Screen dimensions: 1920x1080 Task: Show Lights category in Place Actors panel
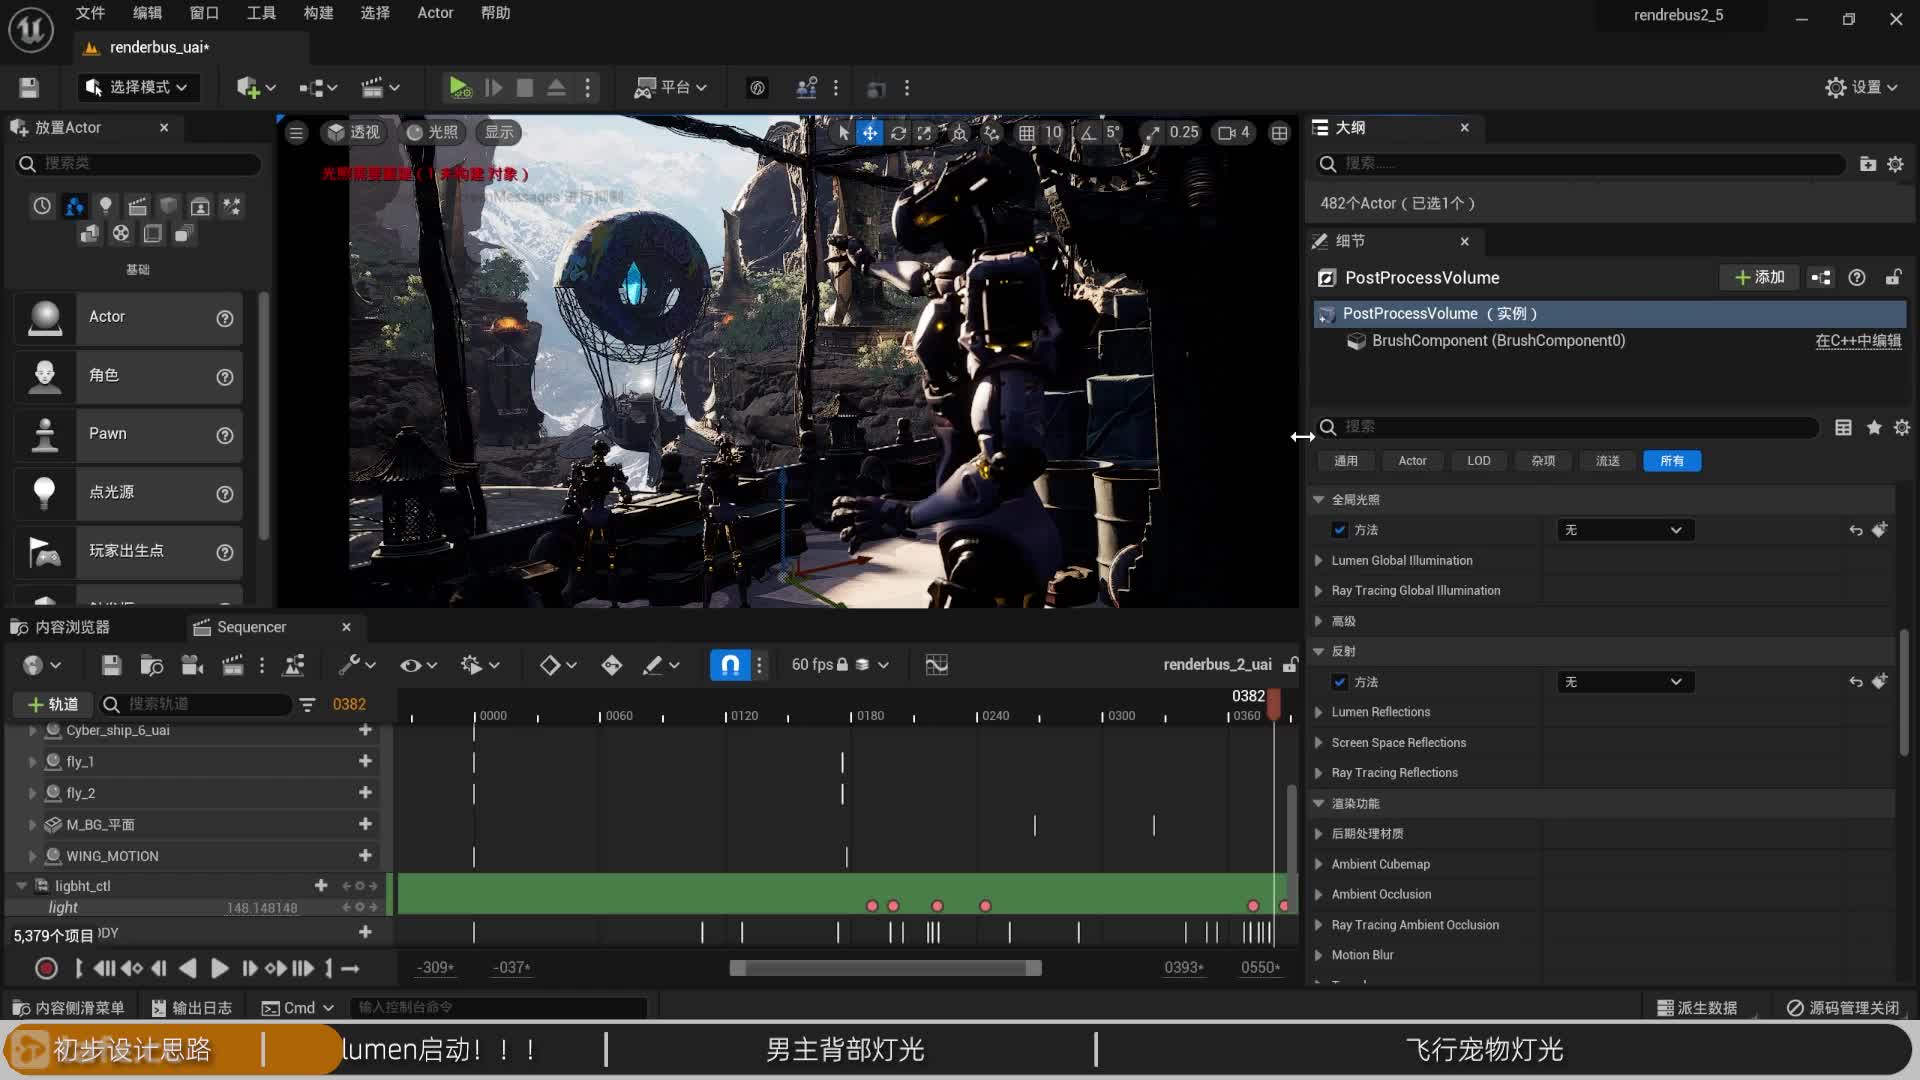[x=105, y=206]
